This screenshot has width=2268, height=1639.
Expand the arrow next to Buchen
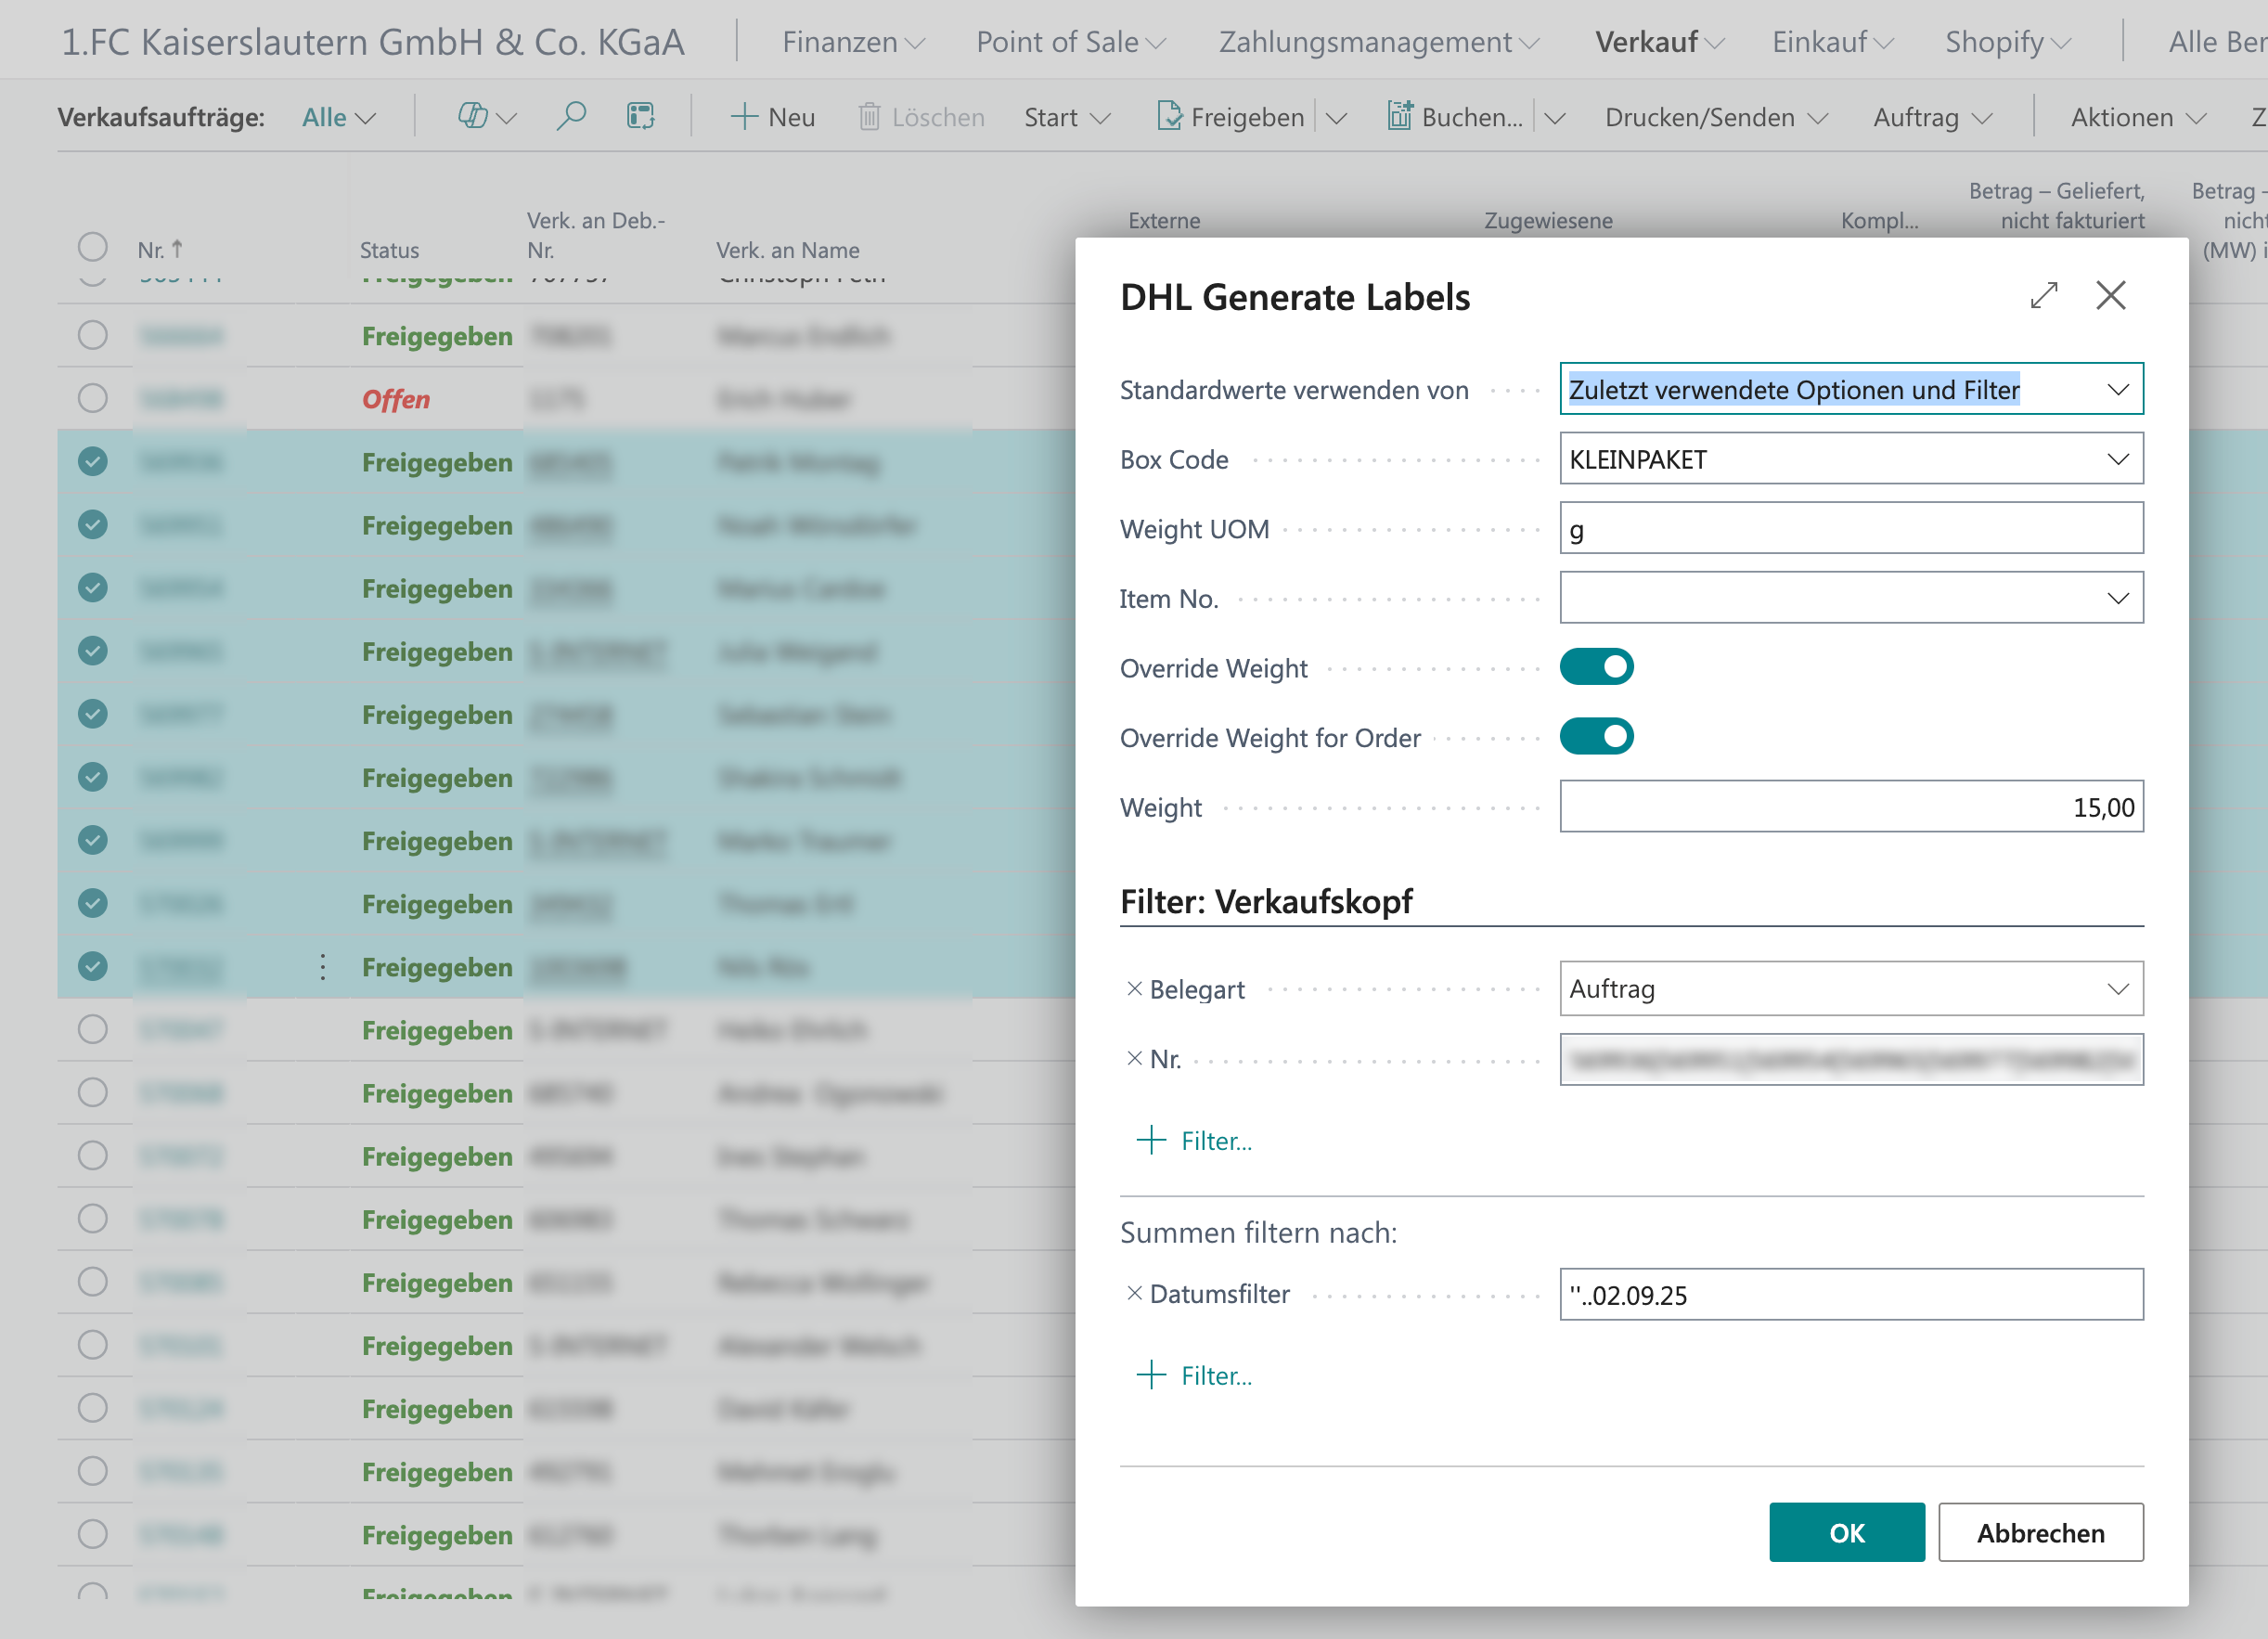pos(1554,118)
